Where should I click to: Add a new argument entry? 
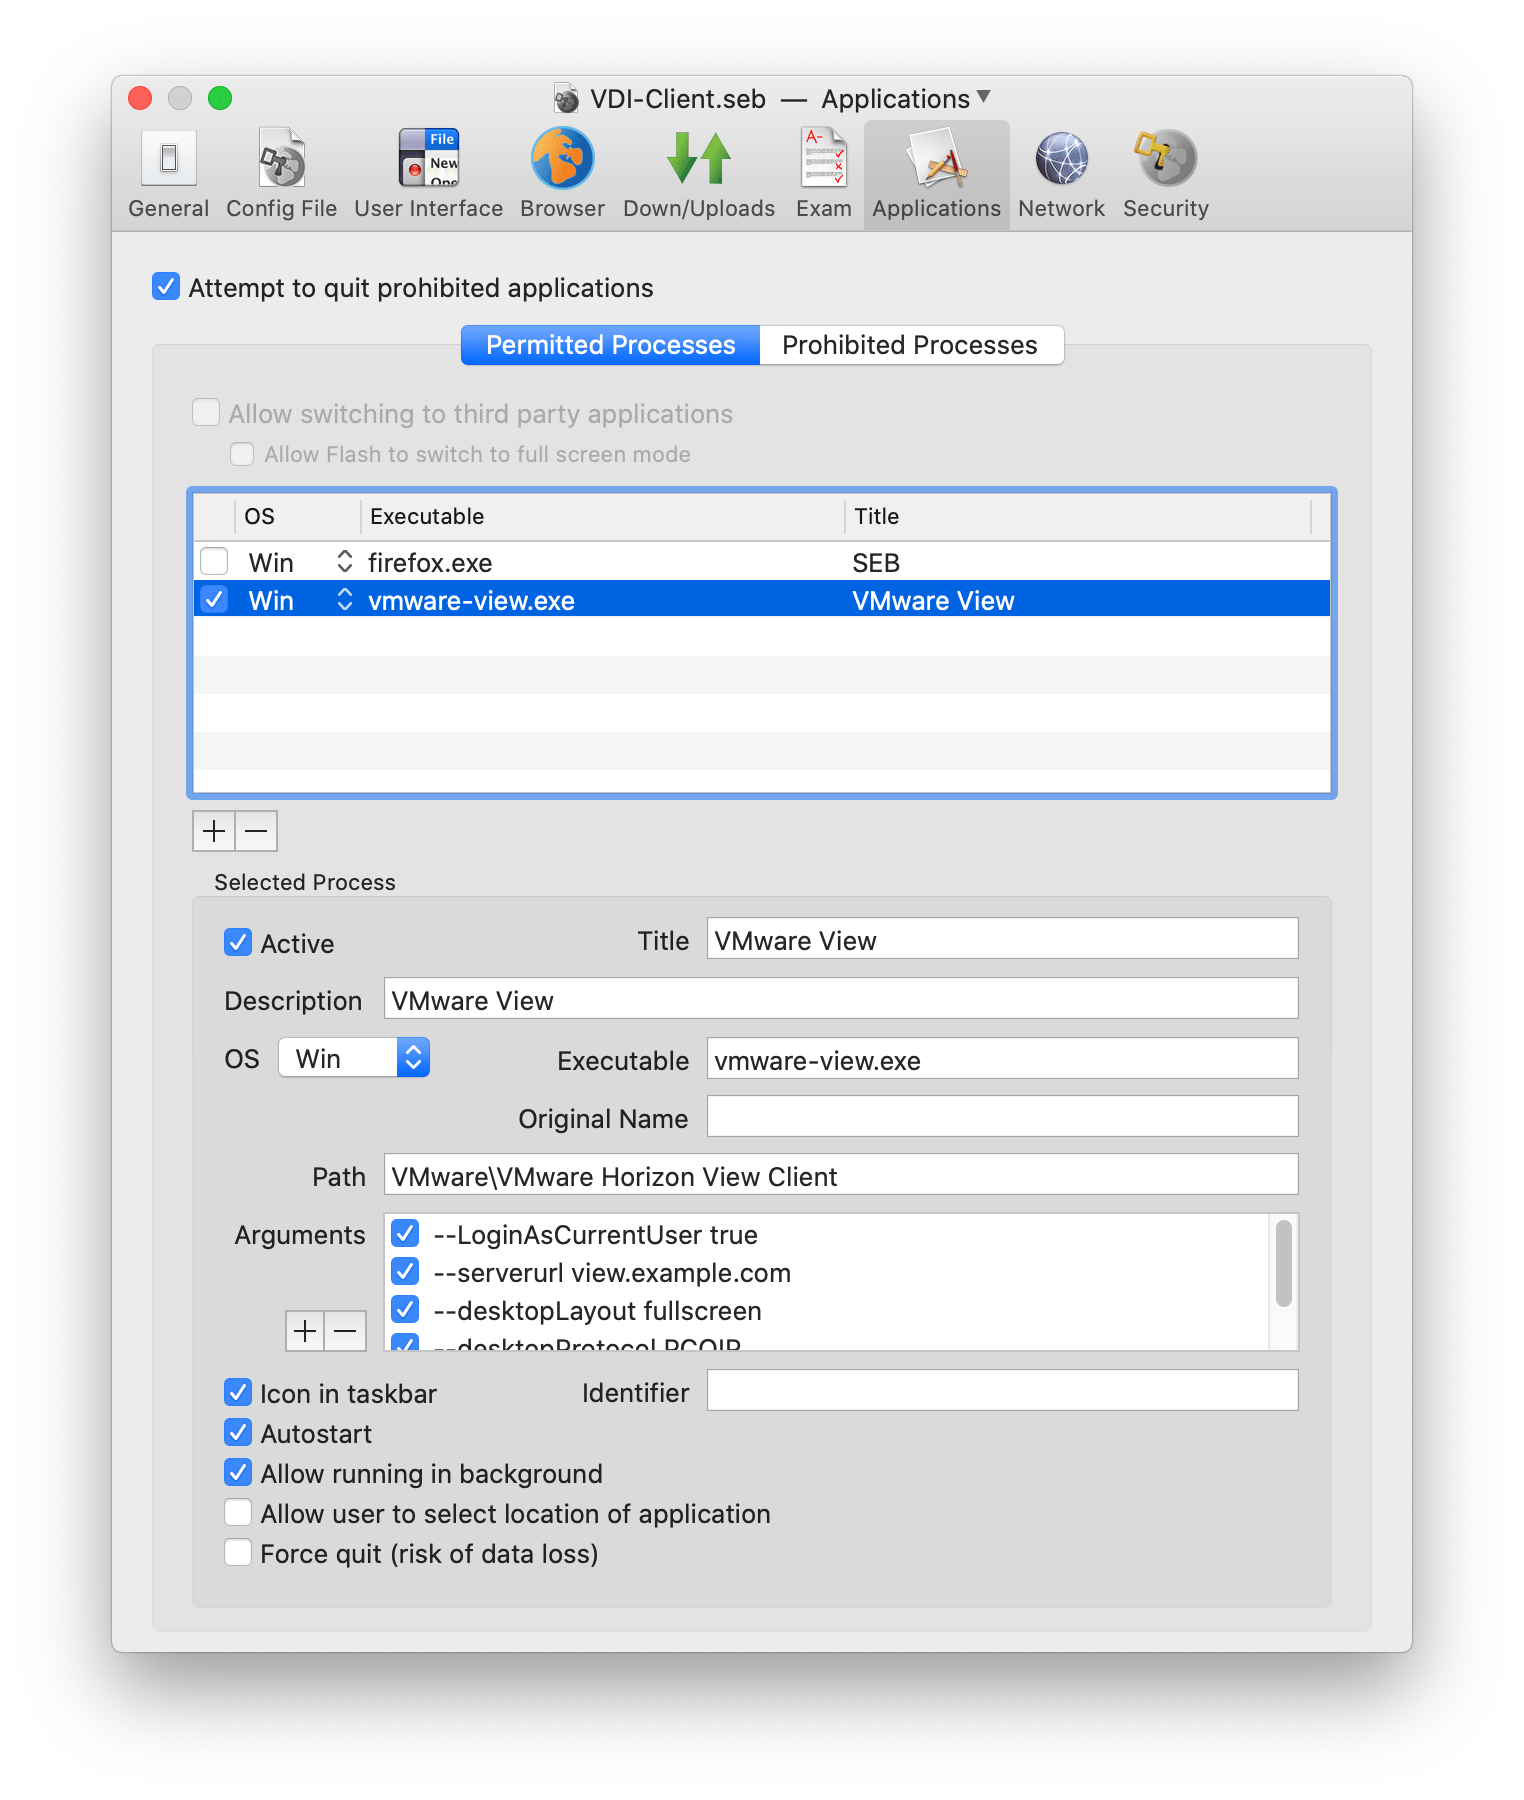pos(305,1331)
